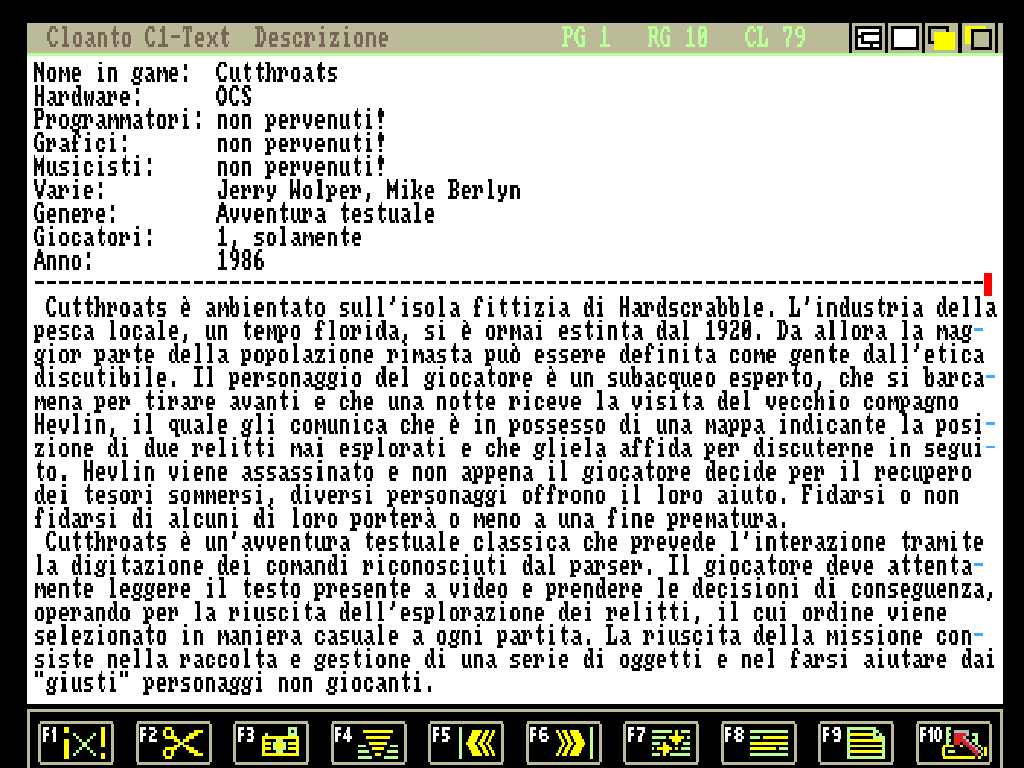Click the F2 scissors cut icon
This screenshot has height=768, width=1024.
coord(173,742)
